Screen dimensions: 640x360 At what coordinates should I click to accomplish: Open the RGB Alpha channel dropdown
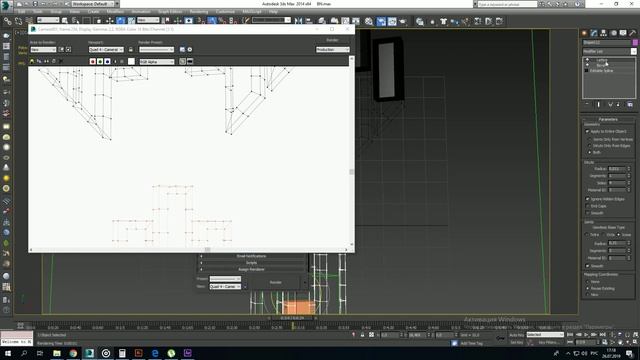[157, 62]
